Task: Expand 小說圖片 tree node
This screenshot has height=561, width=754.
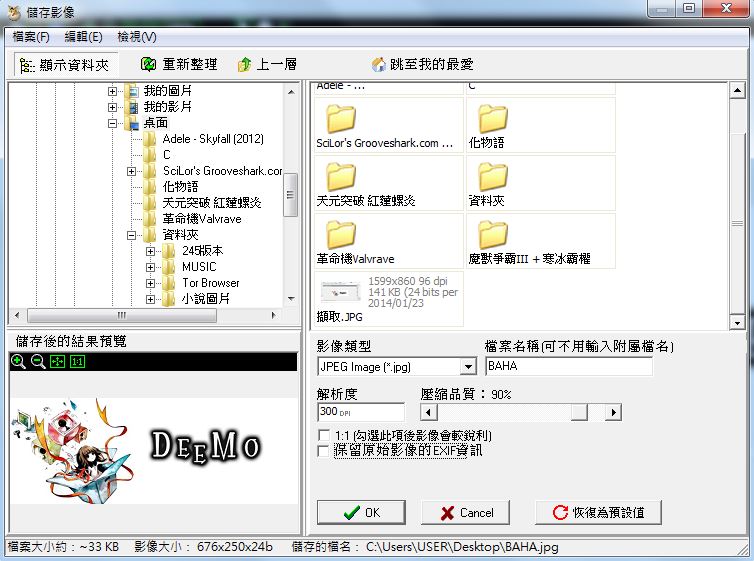Action: click(151, 299)
